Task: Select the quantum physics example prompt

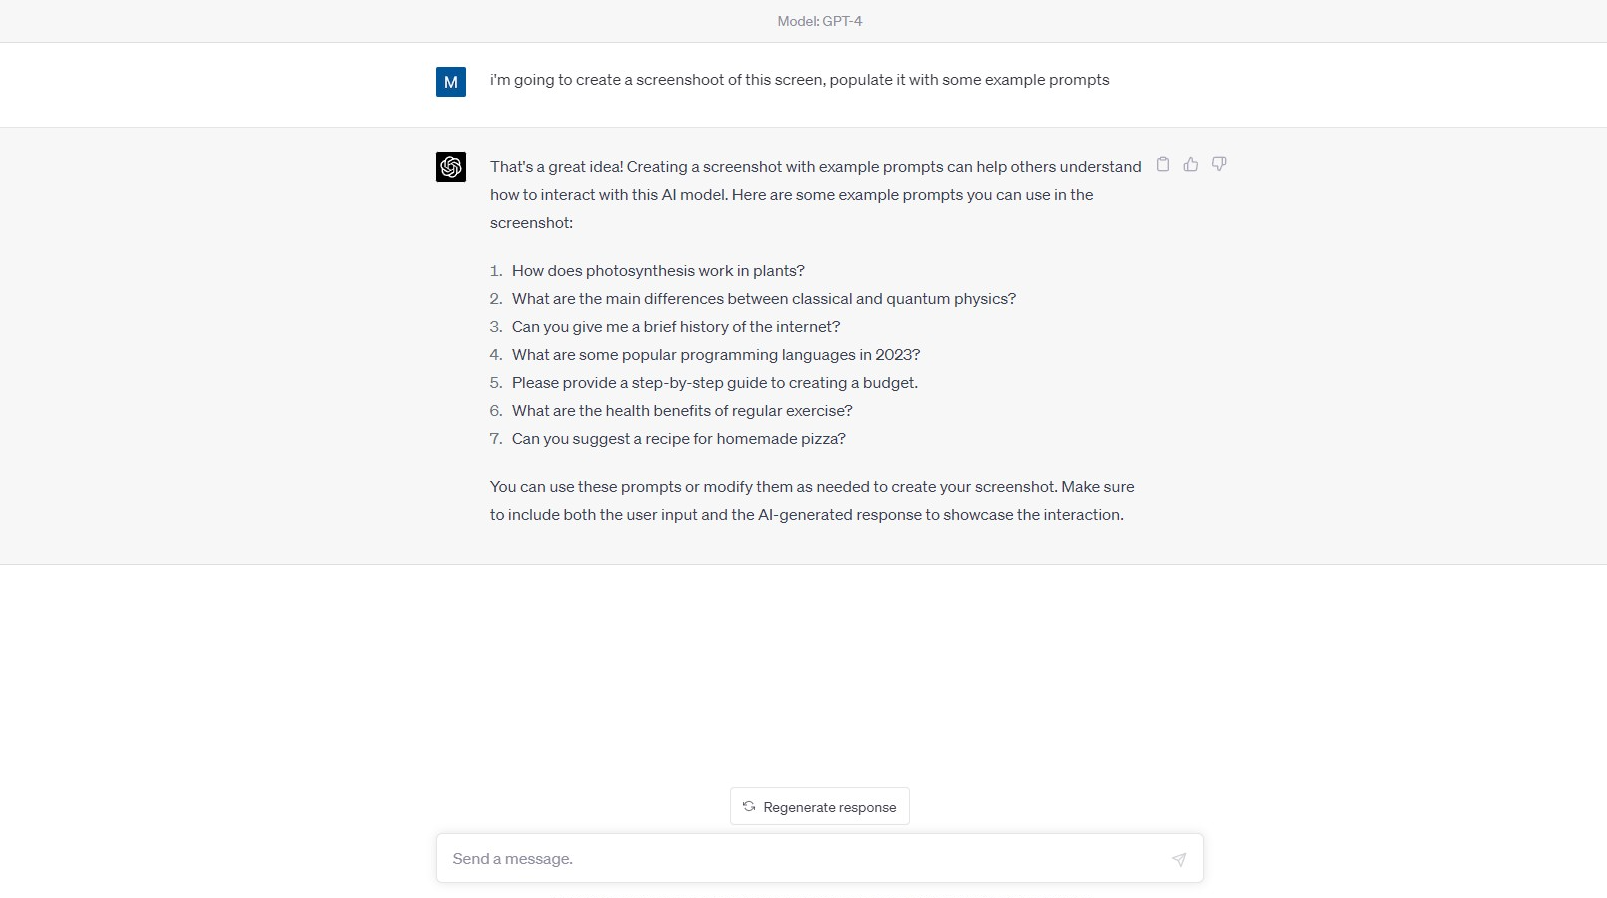Action: pyautogui.click(x=763, y=298)
